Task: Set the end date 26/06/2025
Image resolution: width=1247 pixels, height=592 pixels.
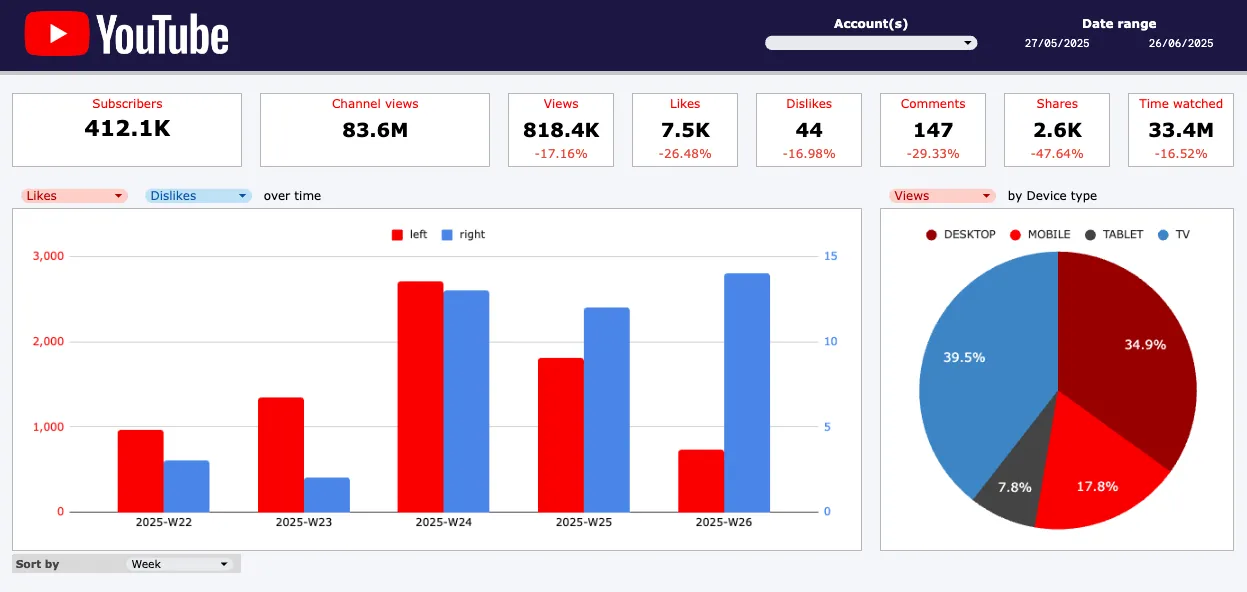Action: [1180, 43]
